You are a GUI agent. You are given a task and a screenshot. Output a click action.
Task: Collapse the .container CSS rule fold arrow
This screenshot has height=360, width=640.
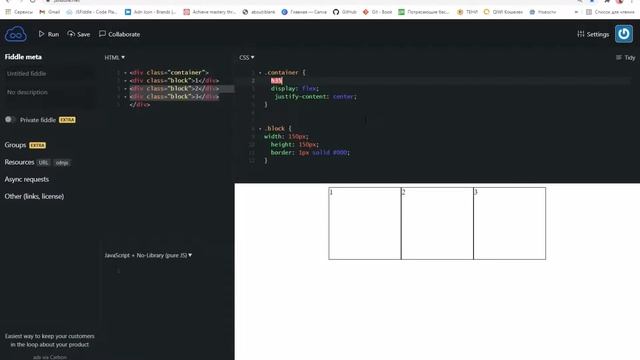pyautogui.click(x=260, y=73)
